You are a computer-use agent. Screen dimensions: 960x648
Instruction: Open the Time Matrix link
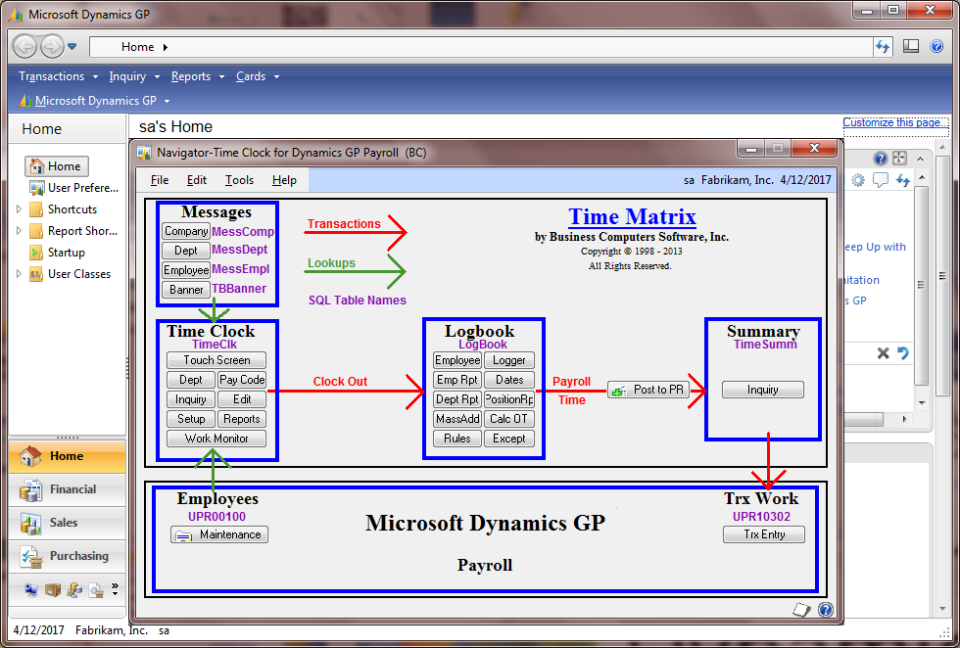[632, 216]
